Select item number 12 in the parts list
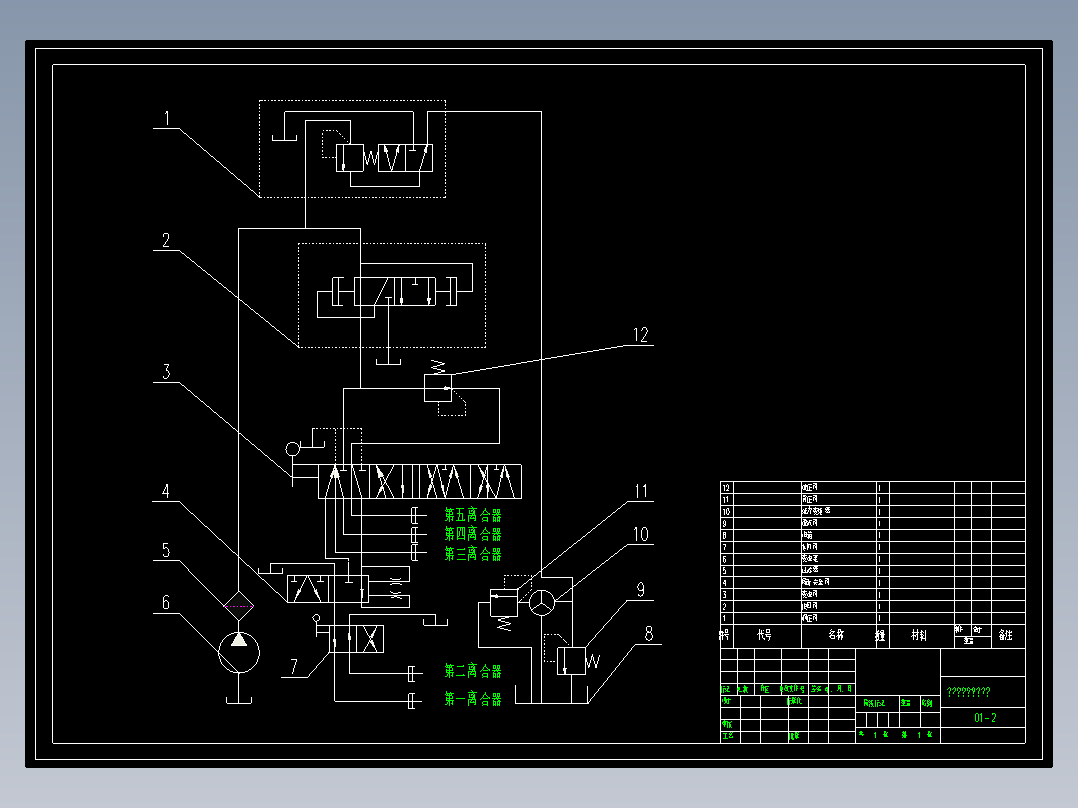1078x808 pixels. tap(726, 488)
